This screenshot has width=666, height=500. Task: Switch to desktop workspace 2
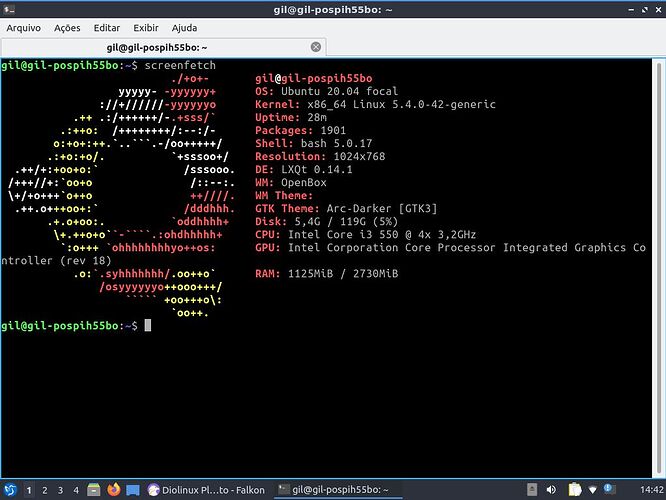(x=45, y=490)
